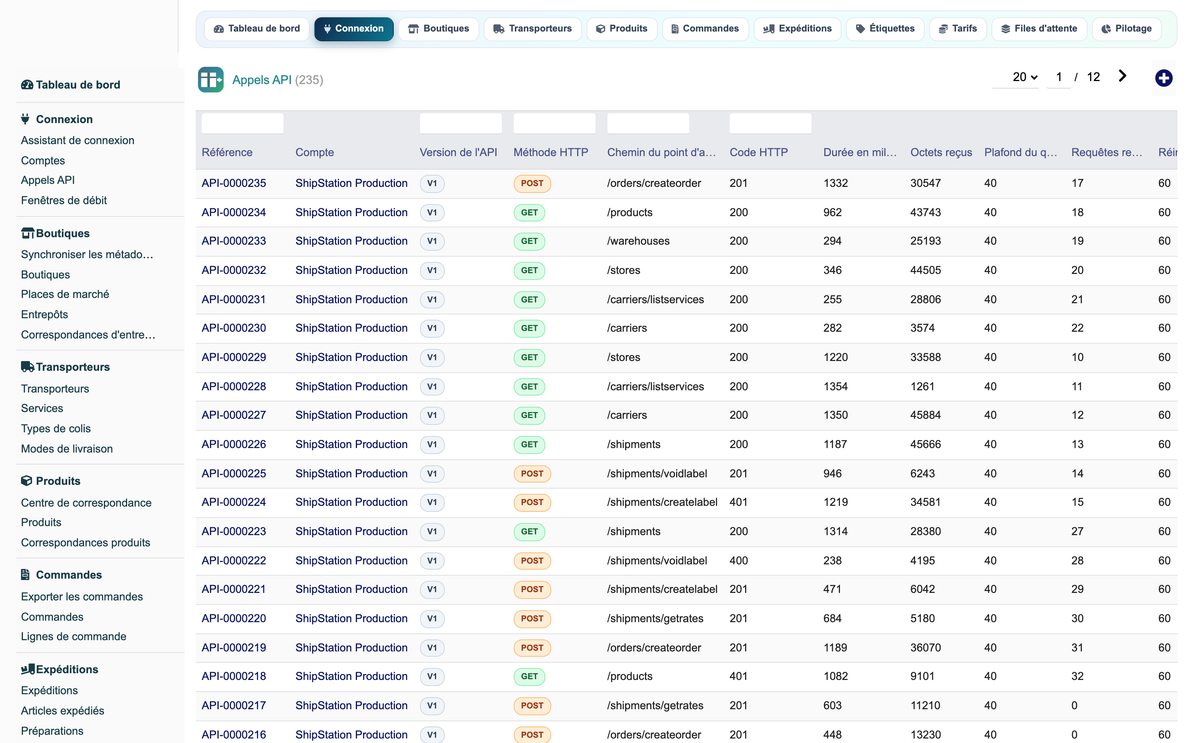Image resolution: width=1200 pixels, height=743 pixels.
Task: Click the Commandes document icon in sidebar
Action: pos(26,575)
